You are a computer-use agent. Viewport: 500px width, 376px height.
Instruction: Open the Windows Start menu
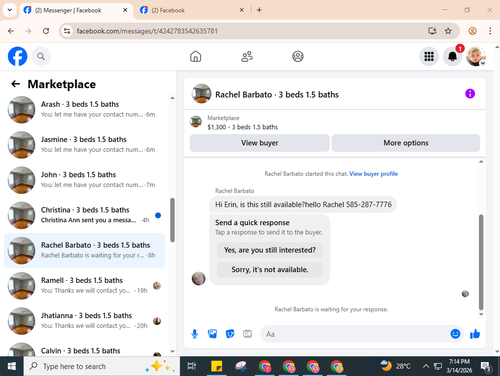coord(12,366)
